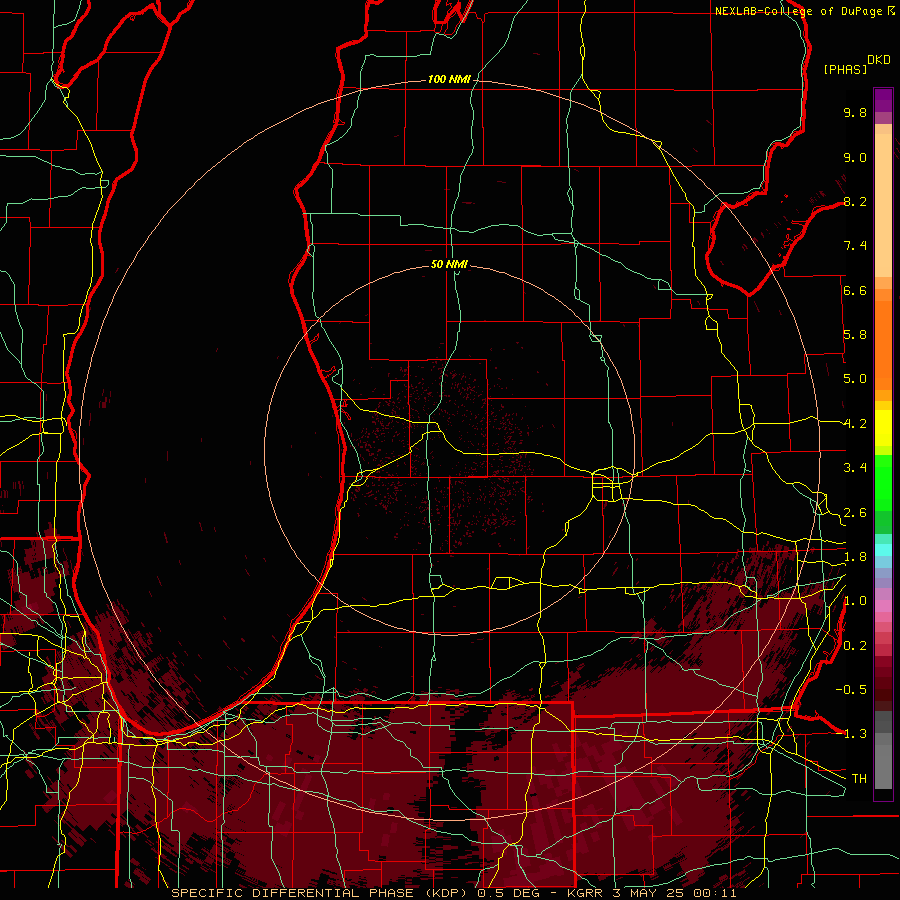
Task: Click the DKD label above the color bar
Action: (x=879, y=60)
